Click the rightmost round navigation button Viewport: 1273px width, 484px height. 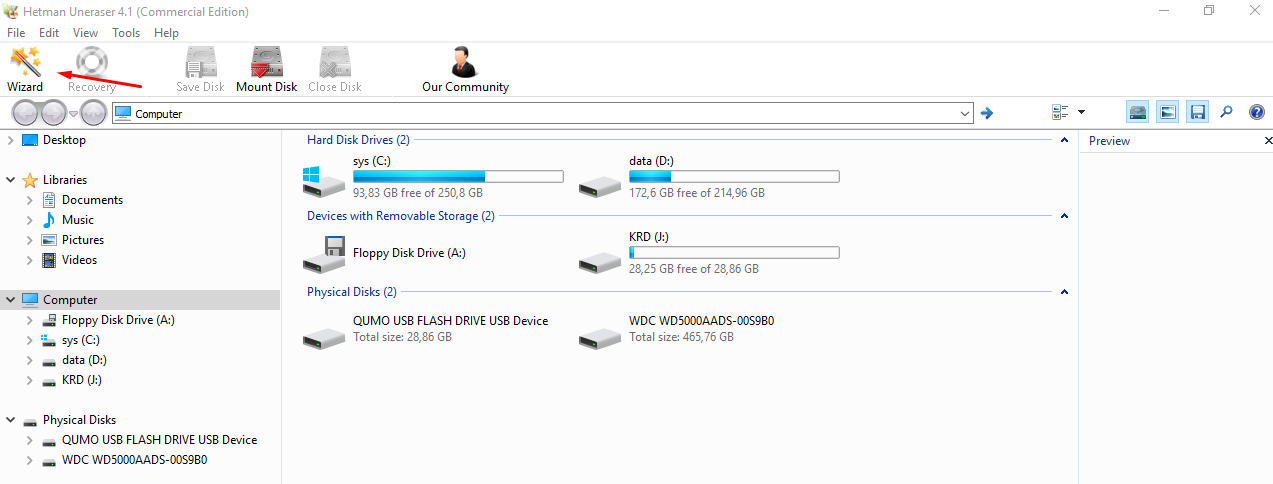click(93, 113)
